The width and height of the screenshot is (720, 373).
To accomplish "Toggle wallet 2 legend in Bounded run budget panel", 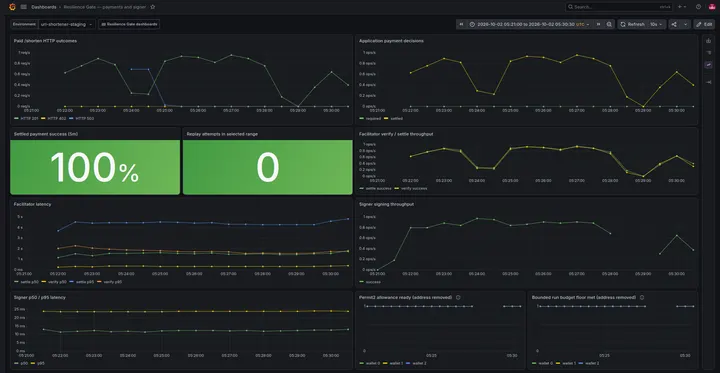I will point(593,363).
